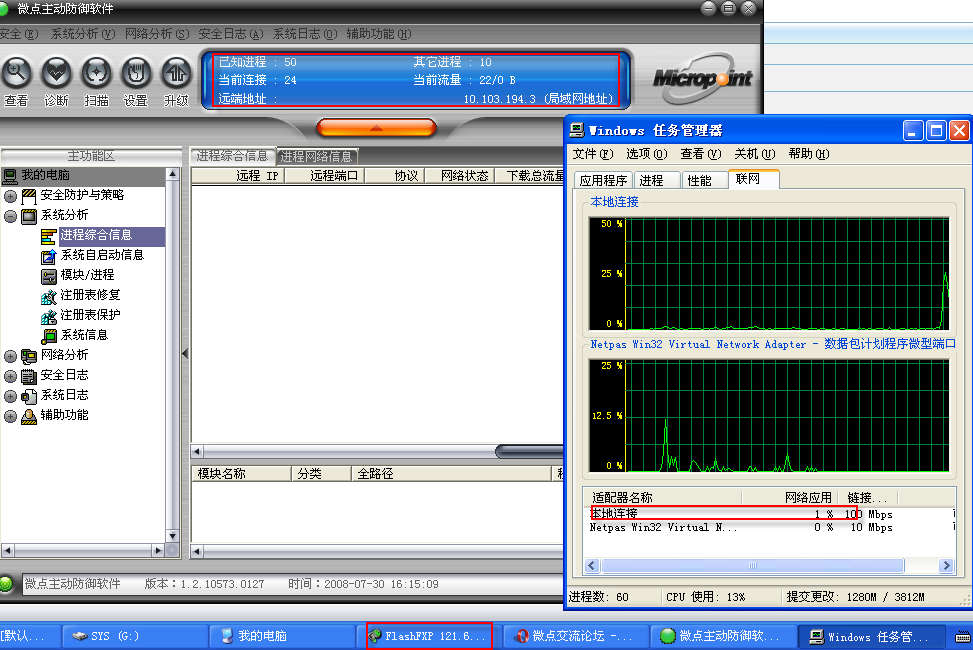Click Micropoint logo in header

[702, 78]
